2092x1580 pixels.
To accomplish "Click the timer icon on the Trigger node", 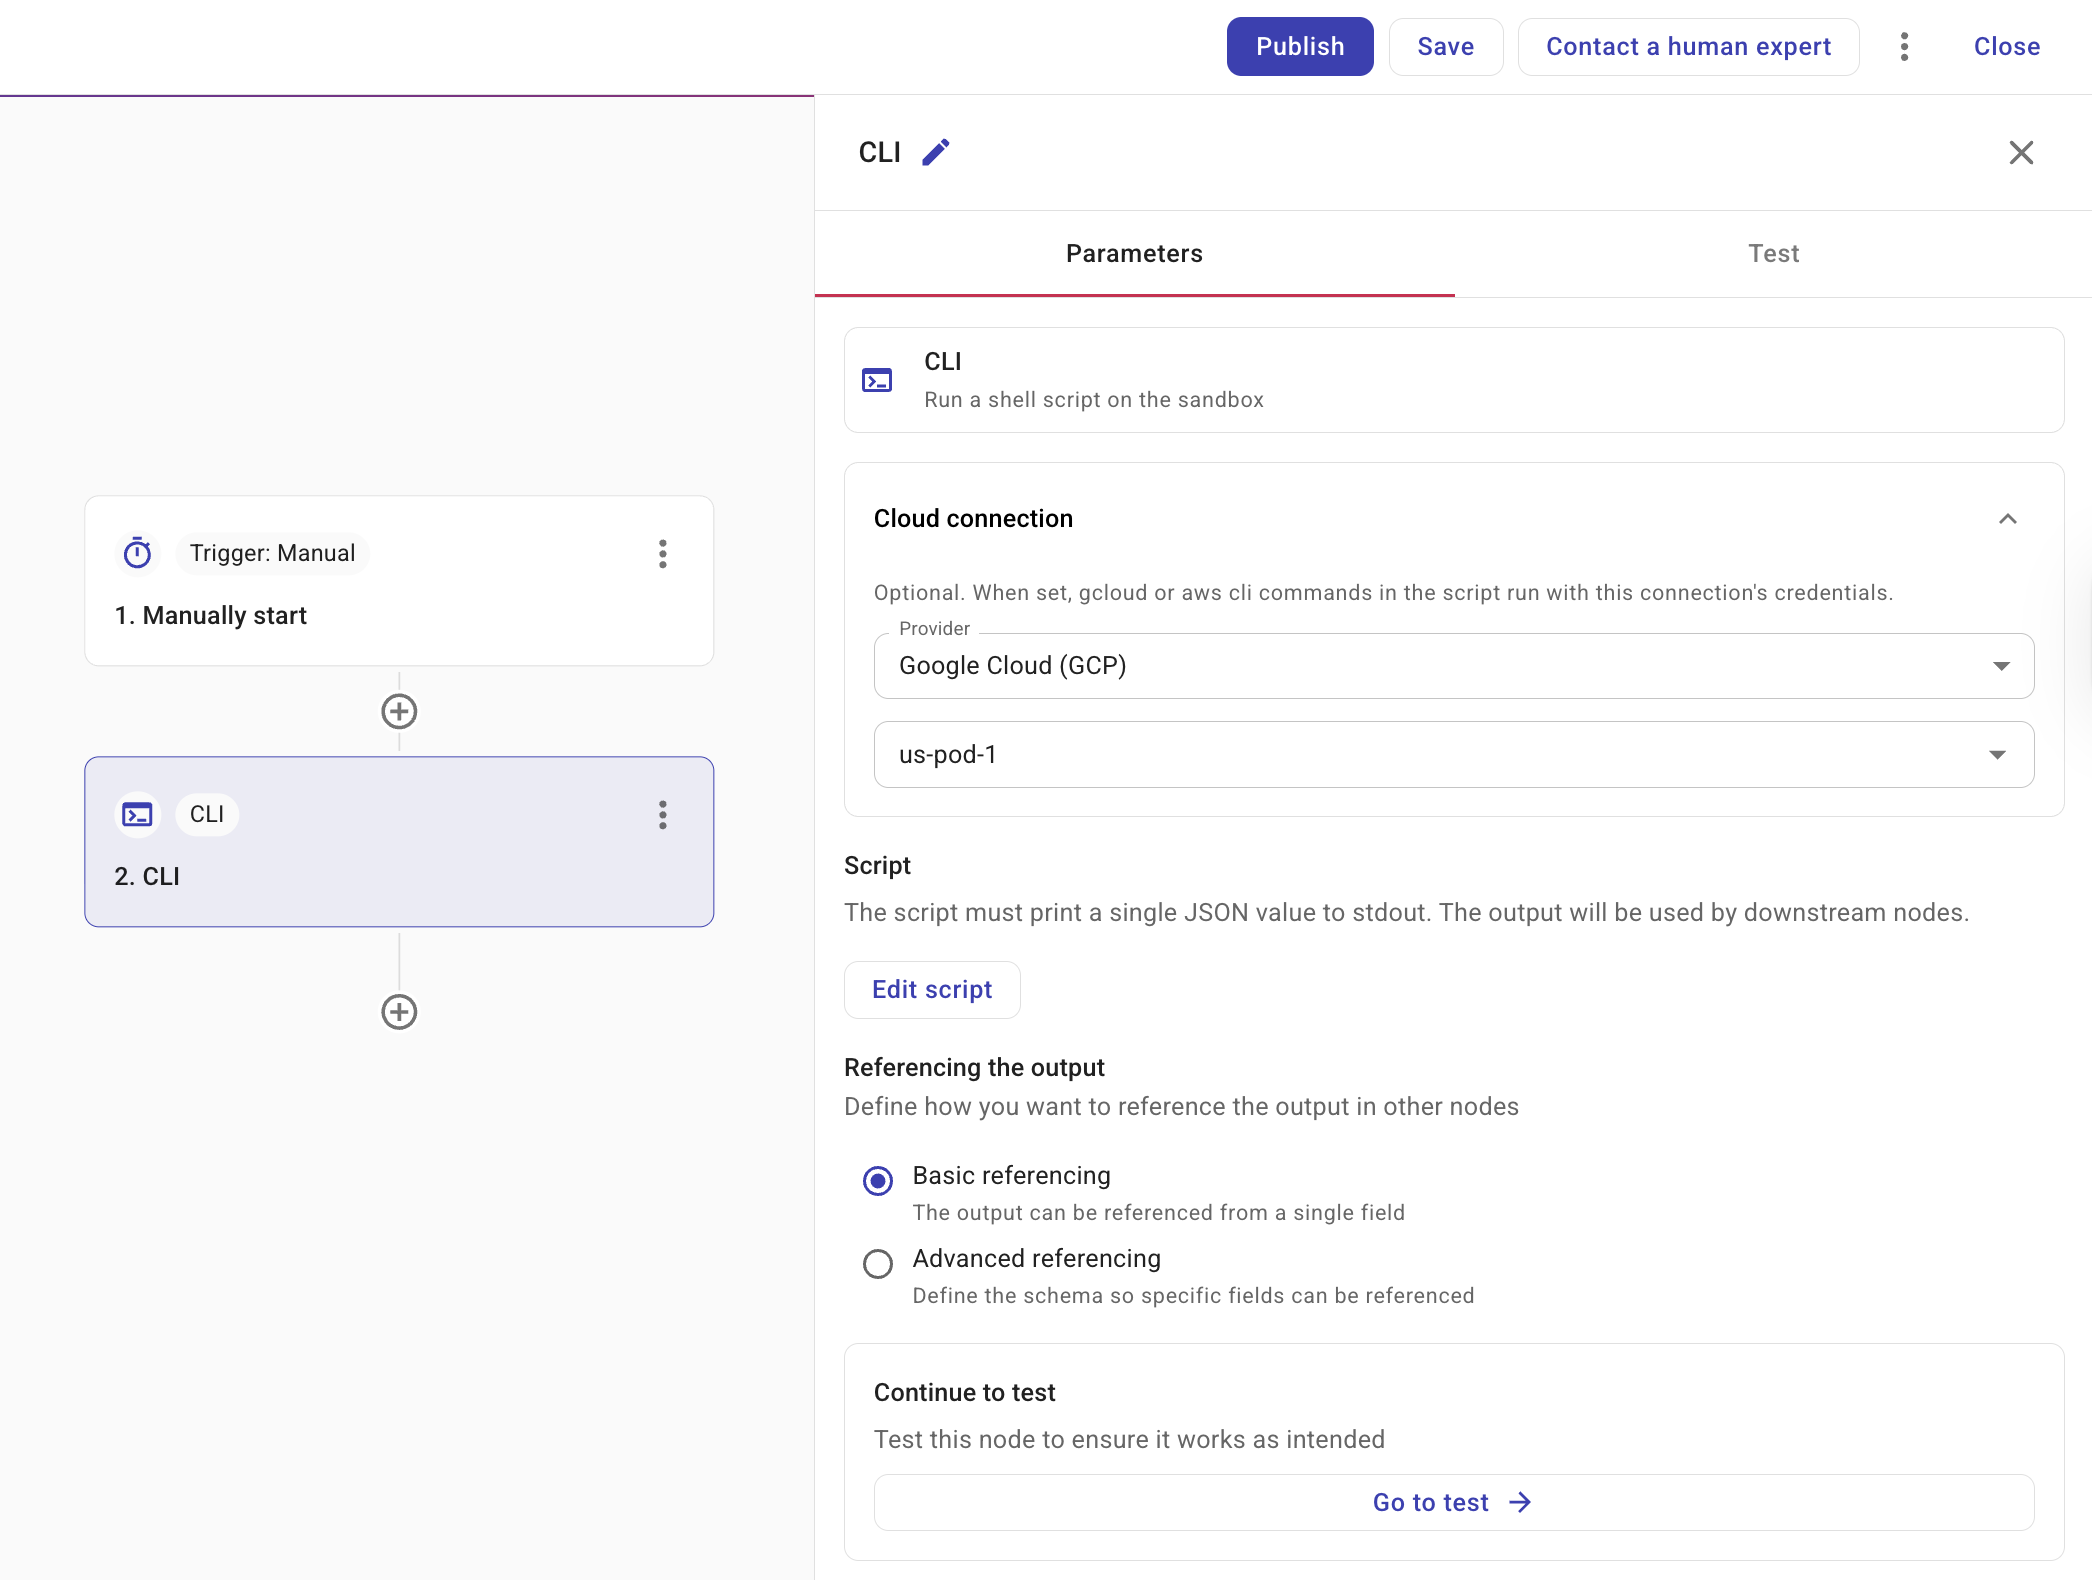I will coord(138,553).
